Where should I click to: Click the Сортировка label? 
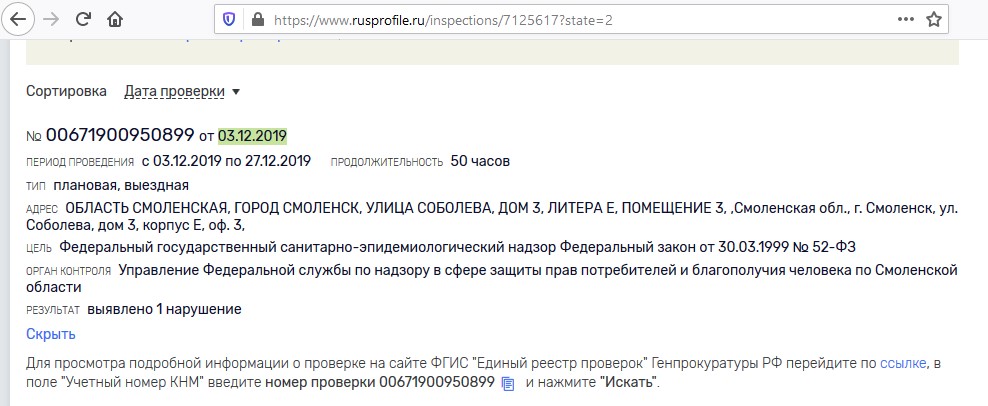[x=66, y=91]
